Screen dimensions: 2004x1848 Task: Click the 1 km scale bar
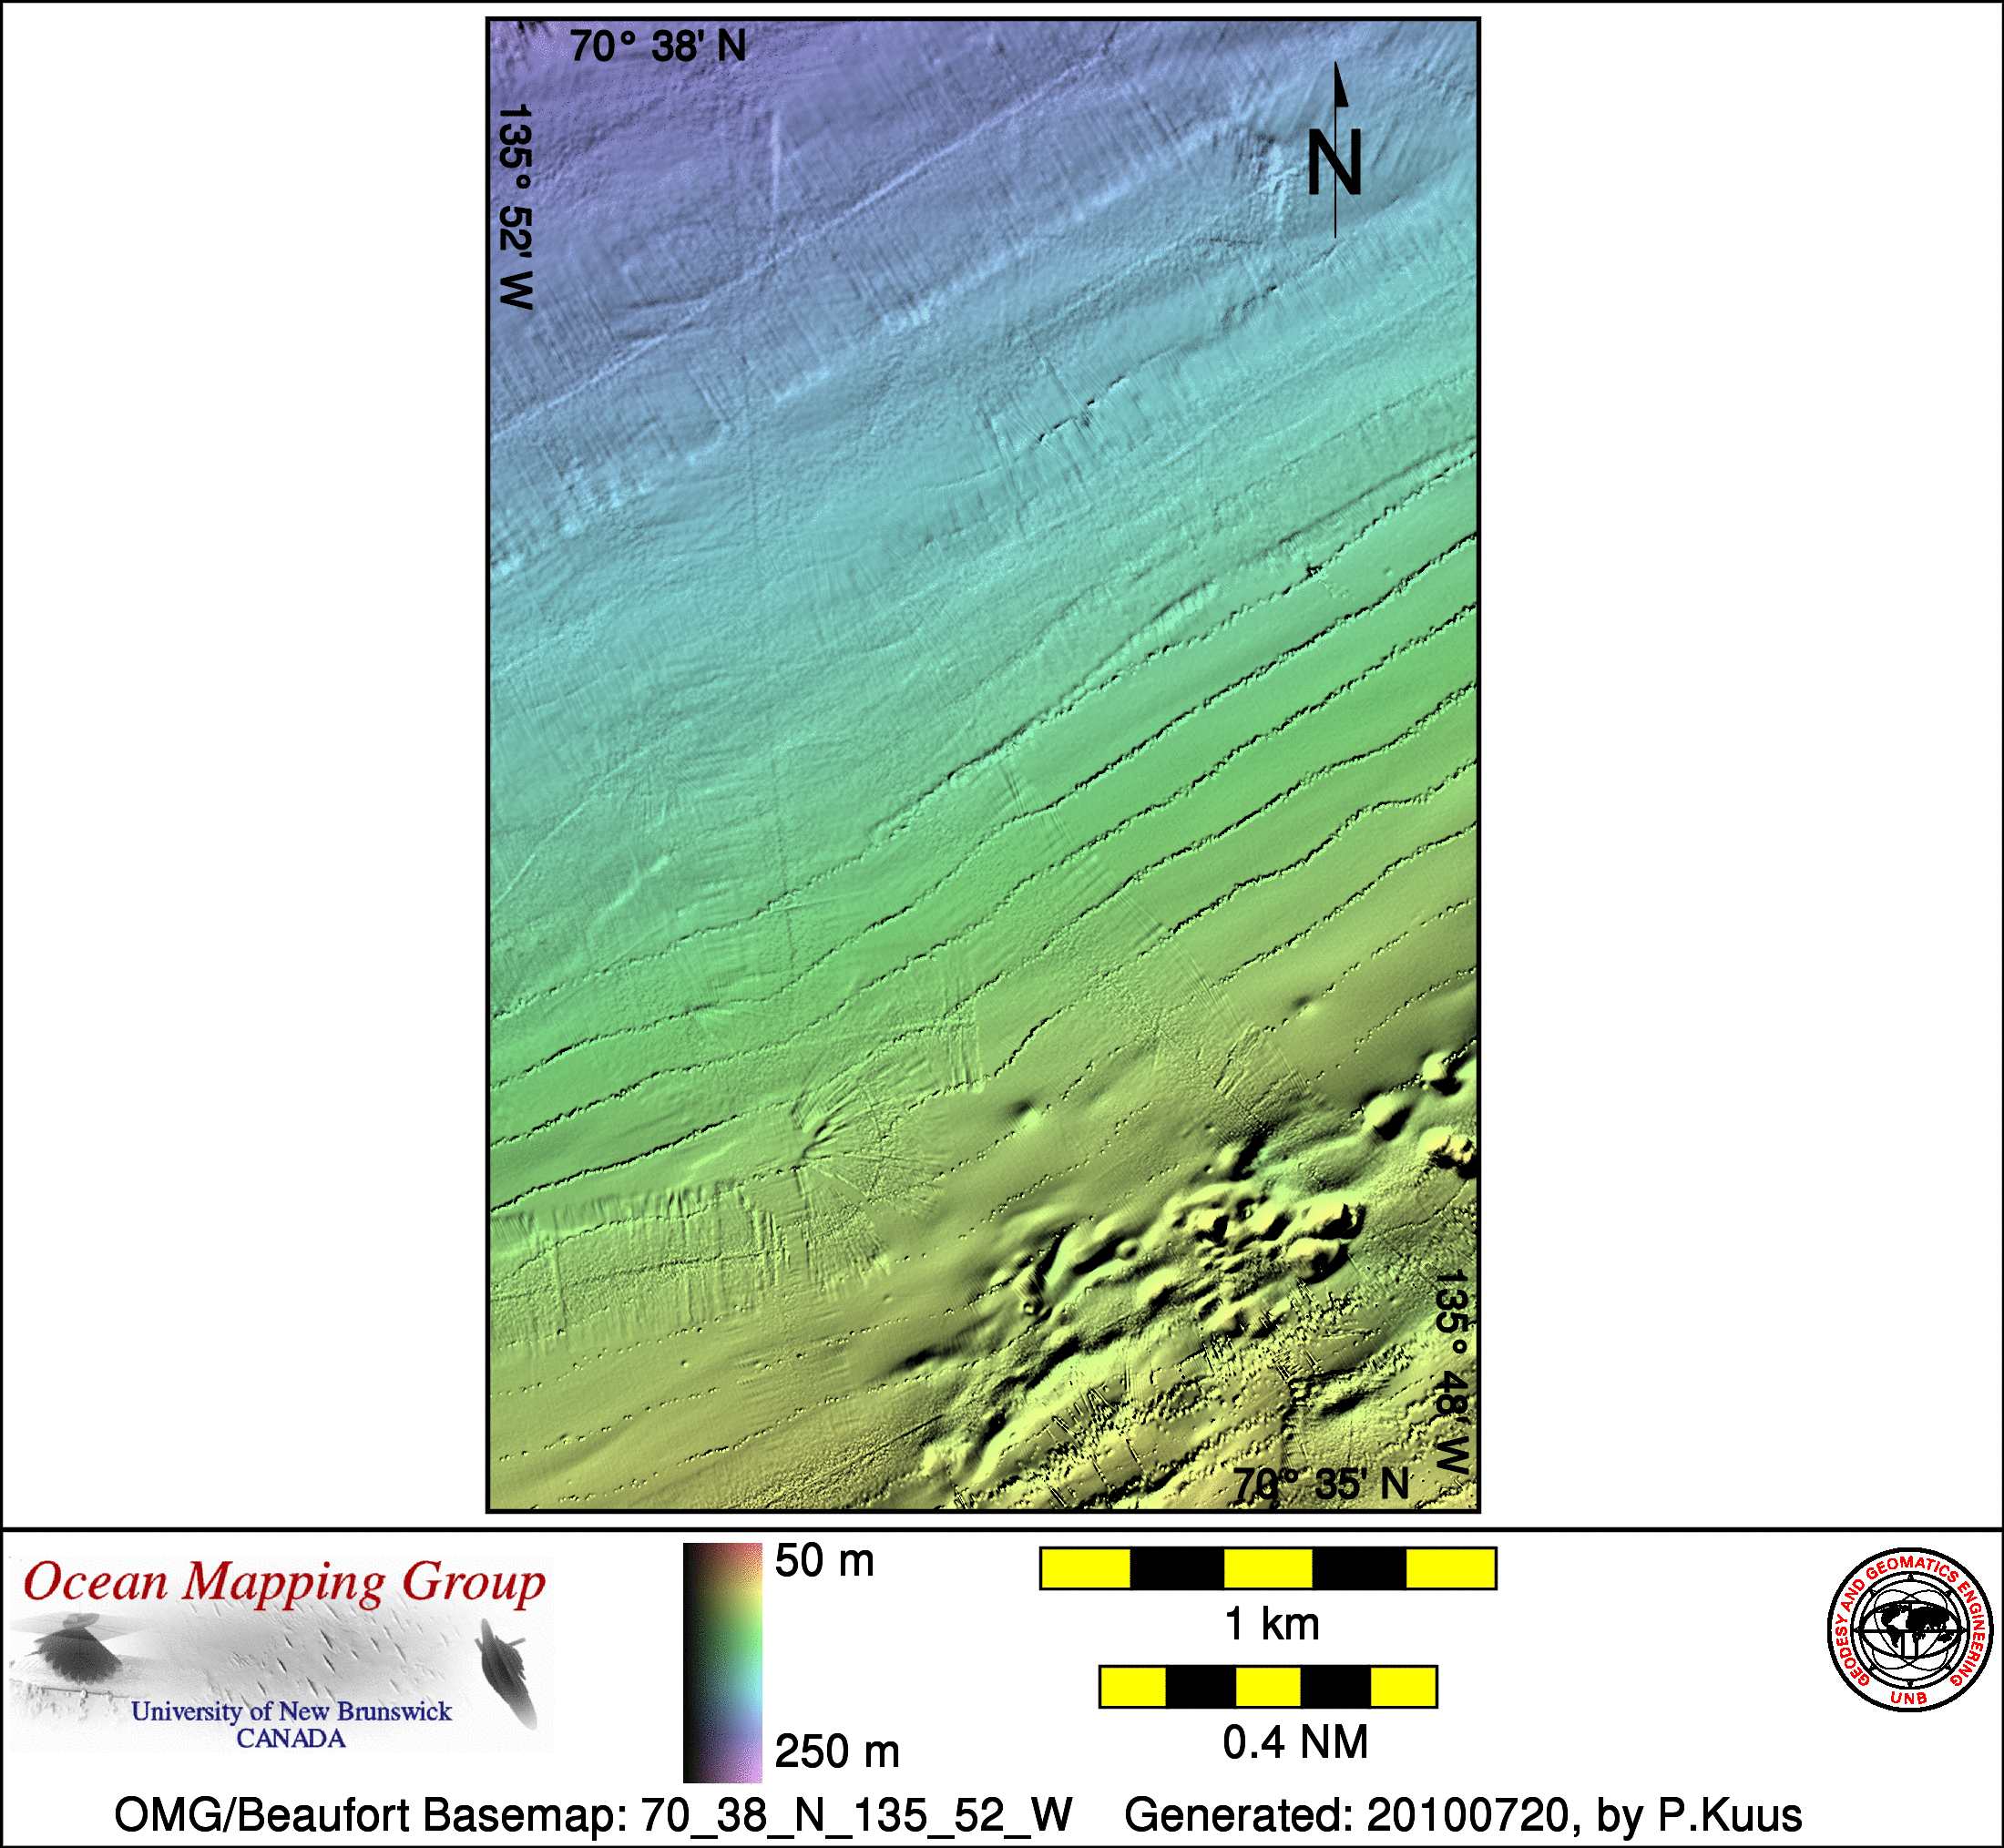point(1267,1568)
